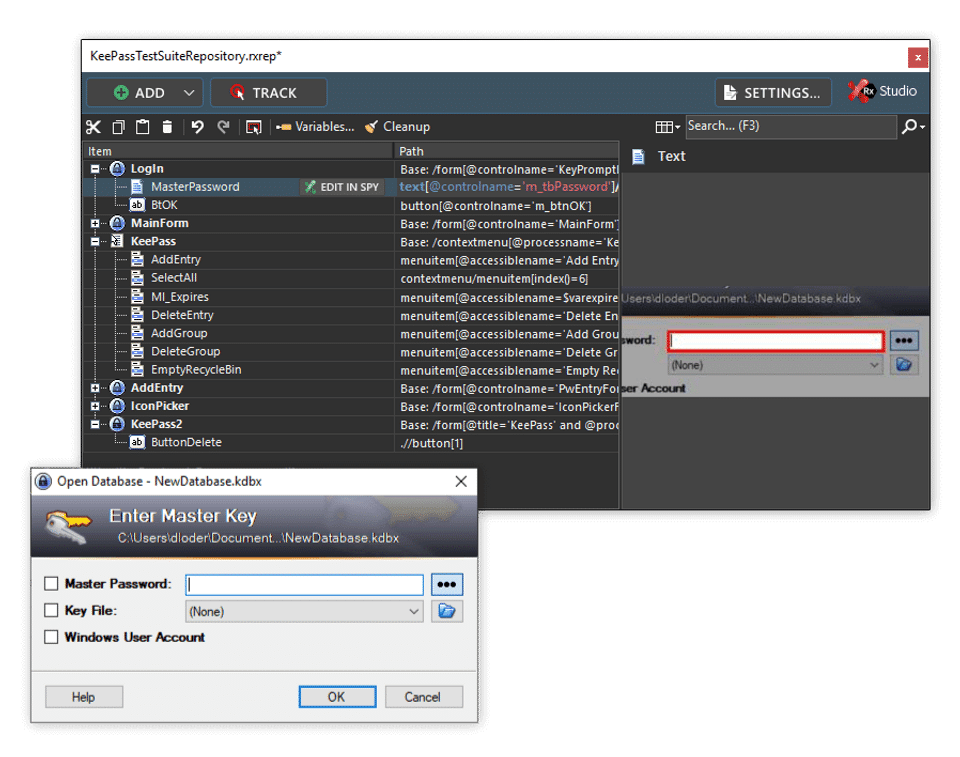Screen dimensions: 960x757
Task: Click the highlight element icon in toolbar
Action: [x=253, y=127]
